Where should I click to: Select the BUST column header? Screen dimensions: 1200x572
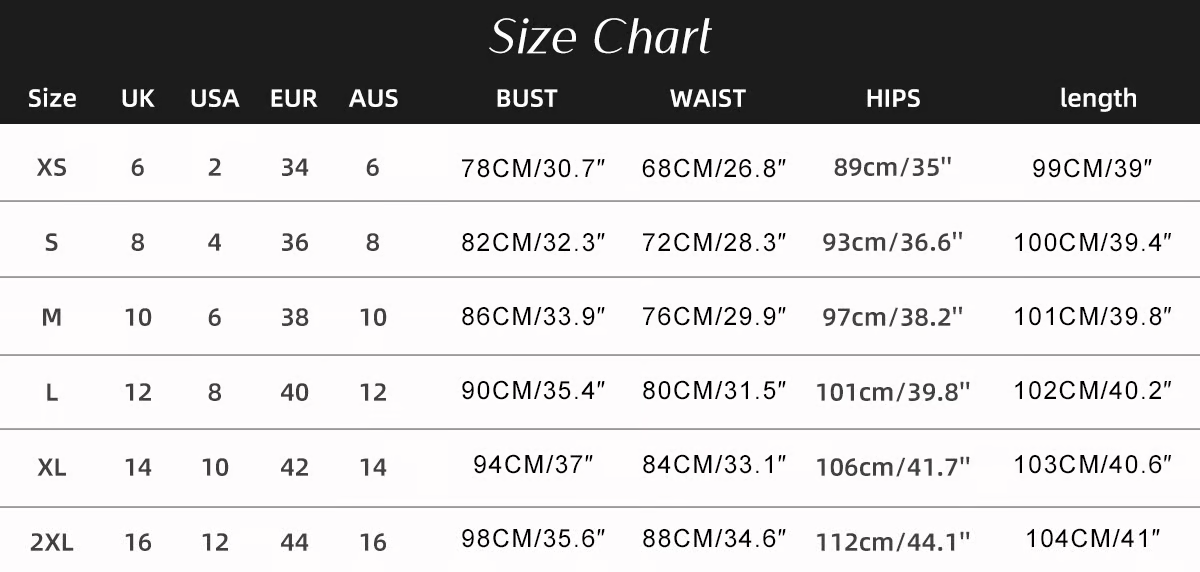pos(527,98)
